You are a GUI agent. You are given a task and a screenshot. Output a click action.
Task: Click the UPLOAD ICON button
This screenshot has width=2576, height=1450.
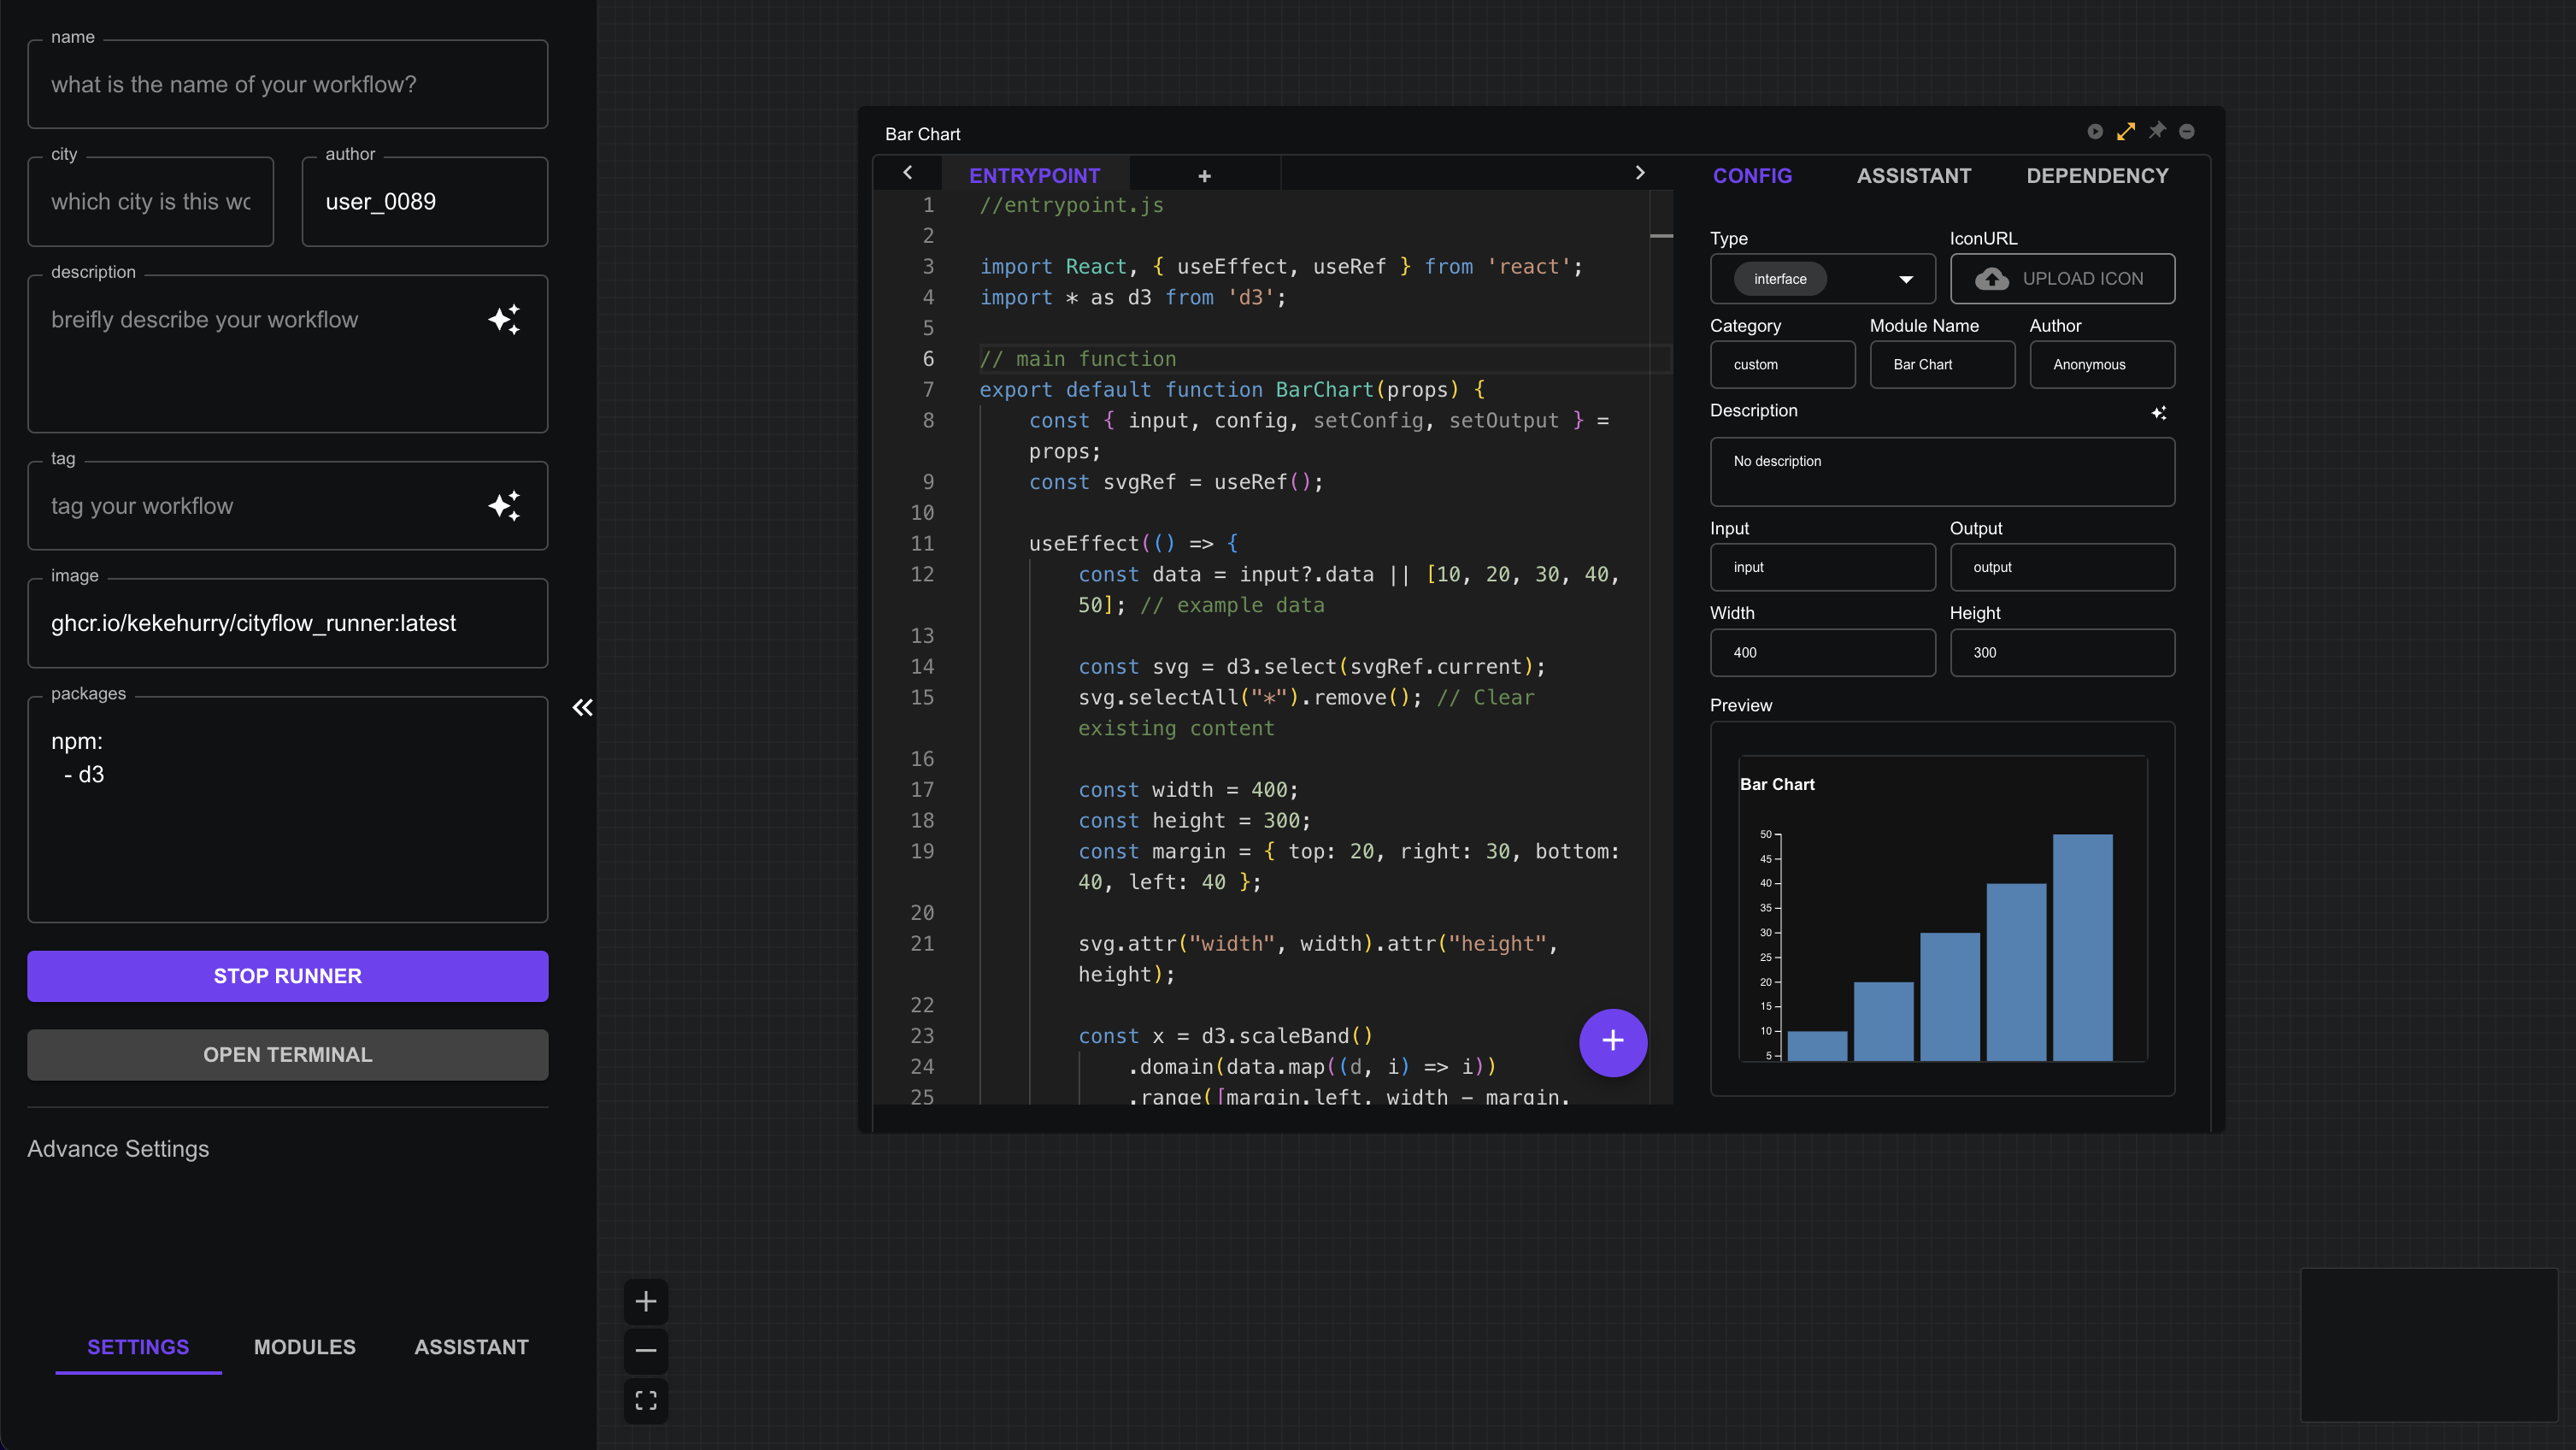pyautogui.click(x=2062, y=279)
